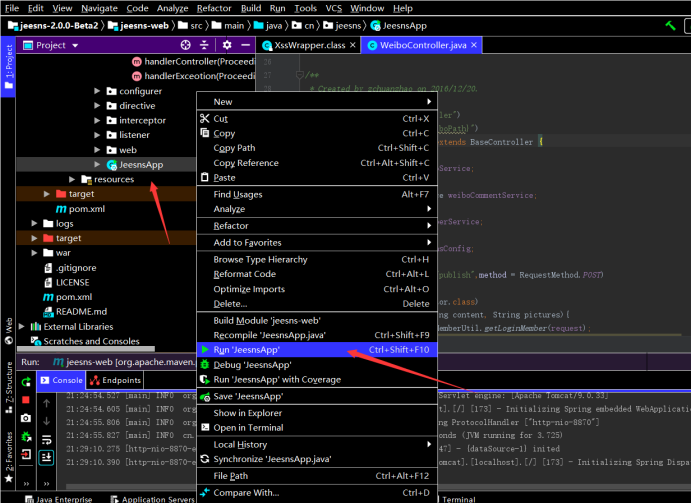This screenshot has height=504, width=692.
Task: Choose Run 'JeesnsApp' in context menu
Action: coord(317,350)
